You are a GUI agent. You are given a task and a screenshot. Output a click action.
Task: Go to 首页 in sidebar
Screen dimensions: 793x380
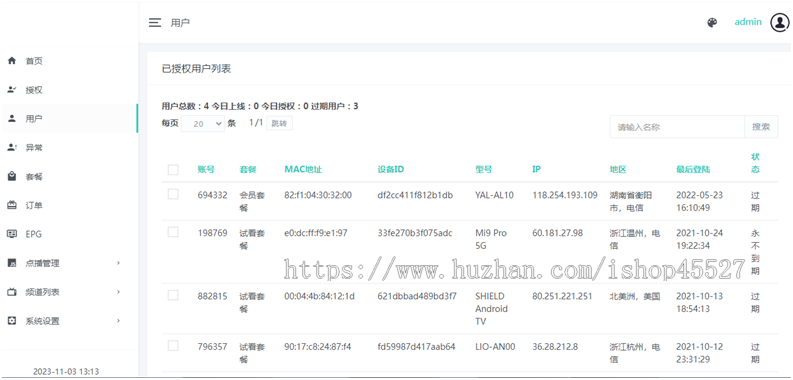(x=34, y=61)
